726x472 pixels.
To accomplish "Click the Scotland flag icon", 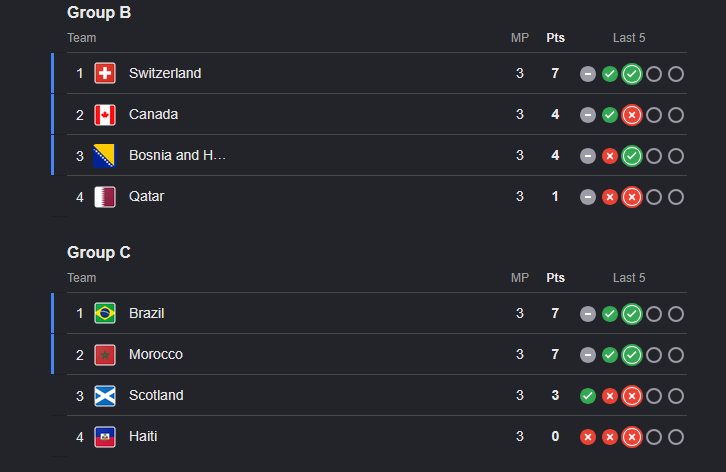I will pyautogui.click(x=105, y=396).
